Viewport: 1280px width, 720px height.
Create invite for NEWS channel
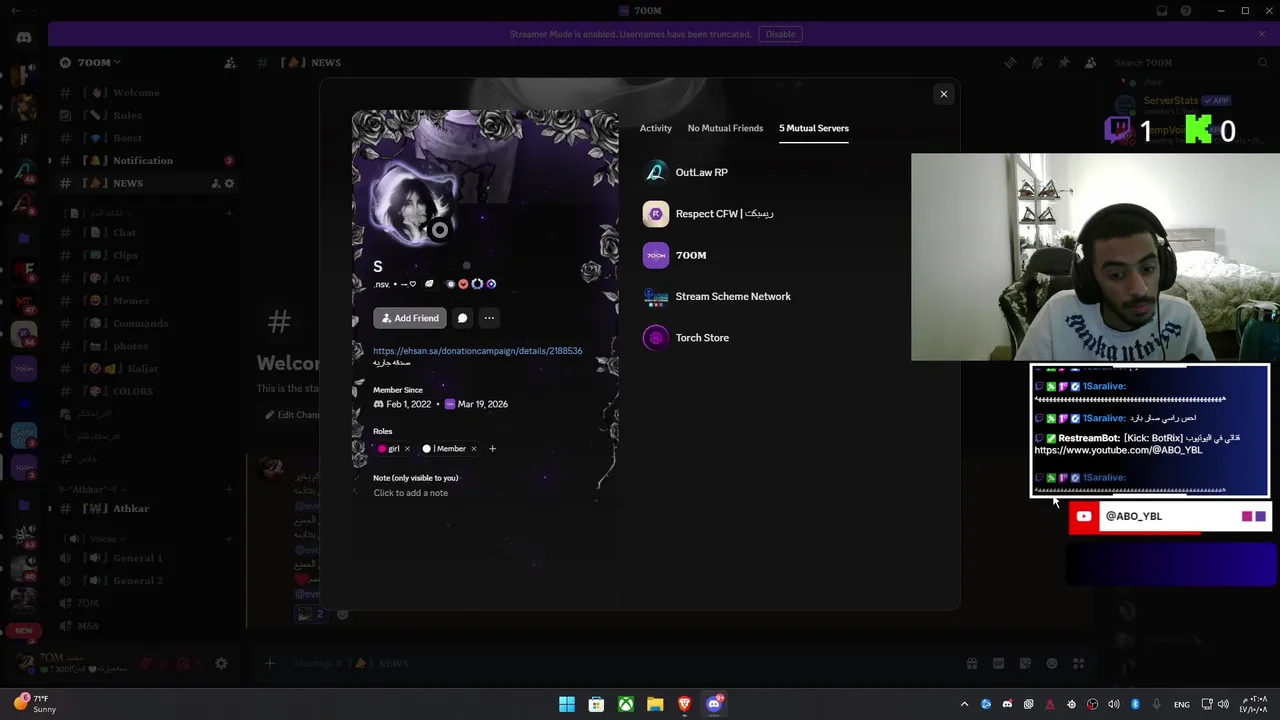[x=216, y=183]
